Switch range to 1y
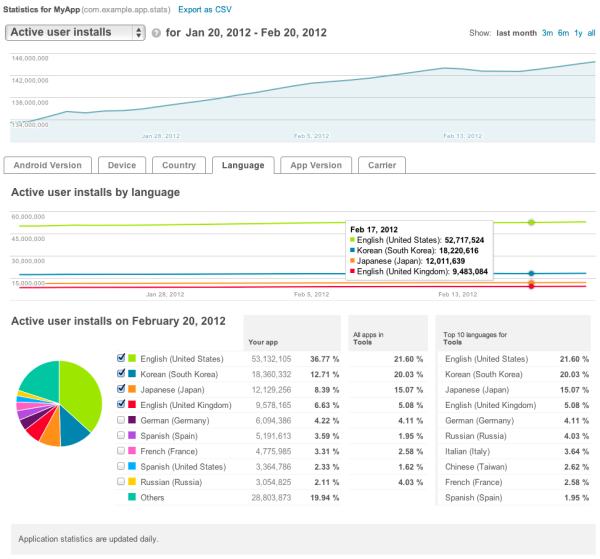The width and height of the screenshot is (600, 559). (578, 33)
